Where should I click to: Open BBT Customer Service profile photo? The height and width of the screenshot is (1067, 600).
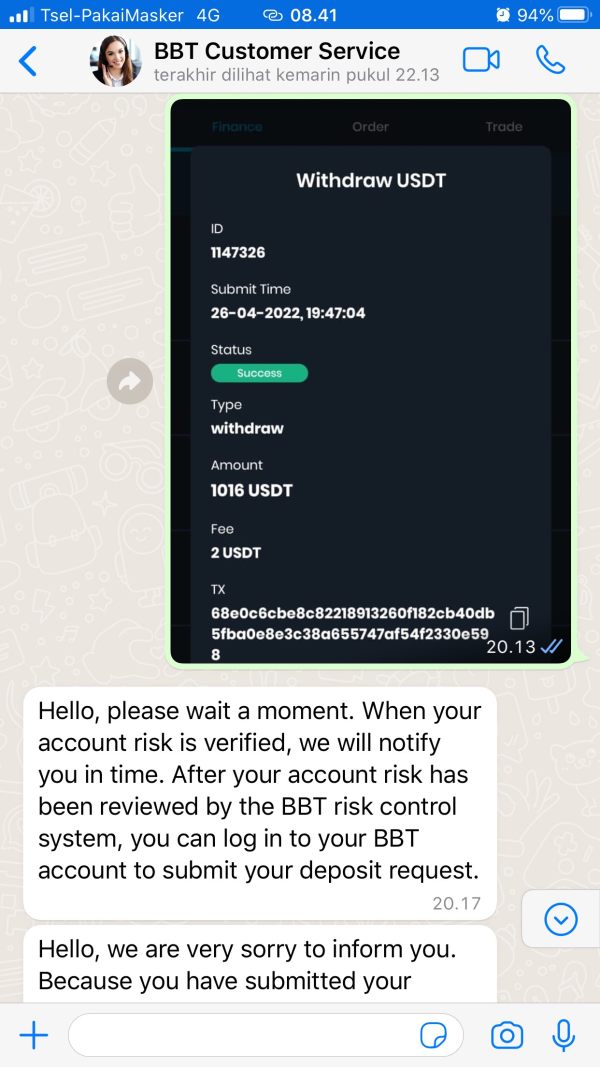click(116, 61)
